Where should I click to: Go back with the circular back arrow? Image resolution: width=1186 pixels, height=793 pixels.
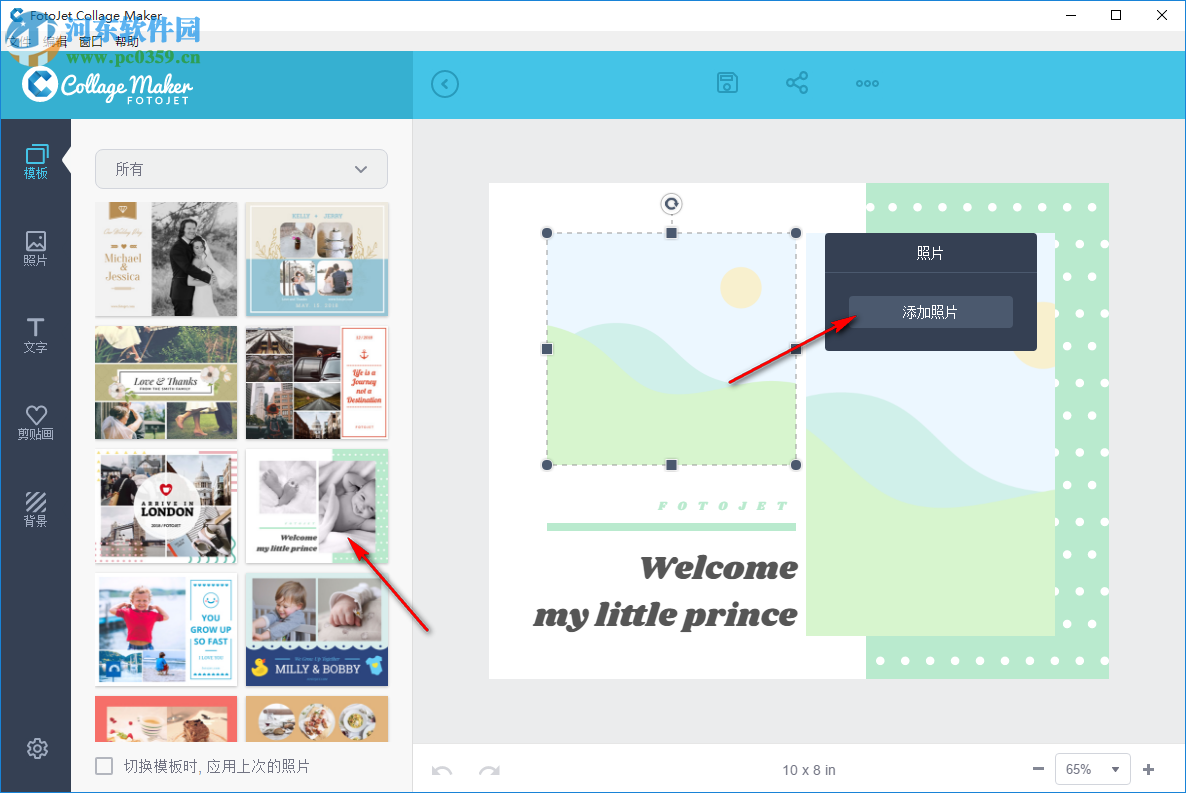coord(445,83)
